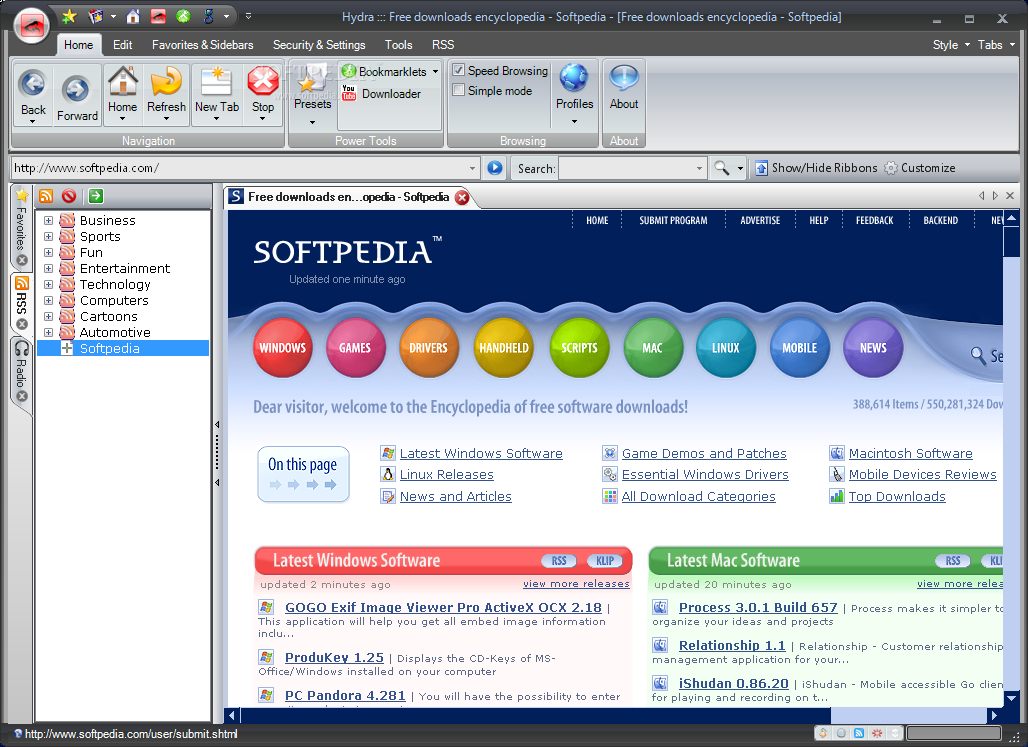Click KLIP badge on Latest Windows Software

[605, 561]
